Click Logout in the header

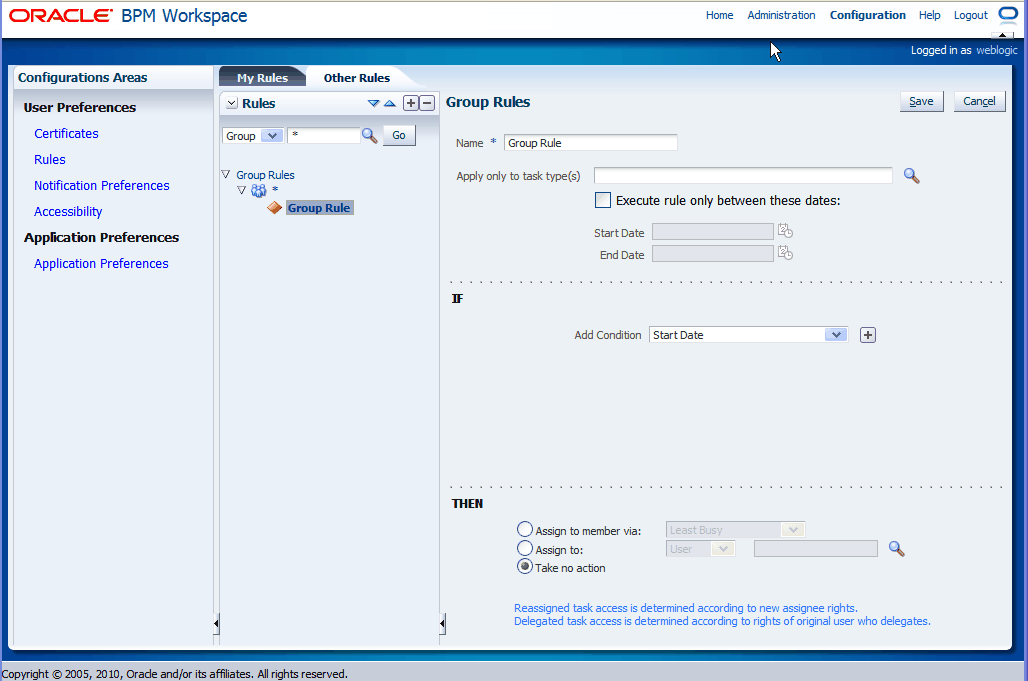970,15
